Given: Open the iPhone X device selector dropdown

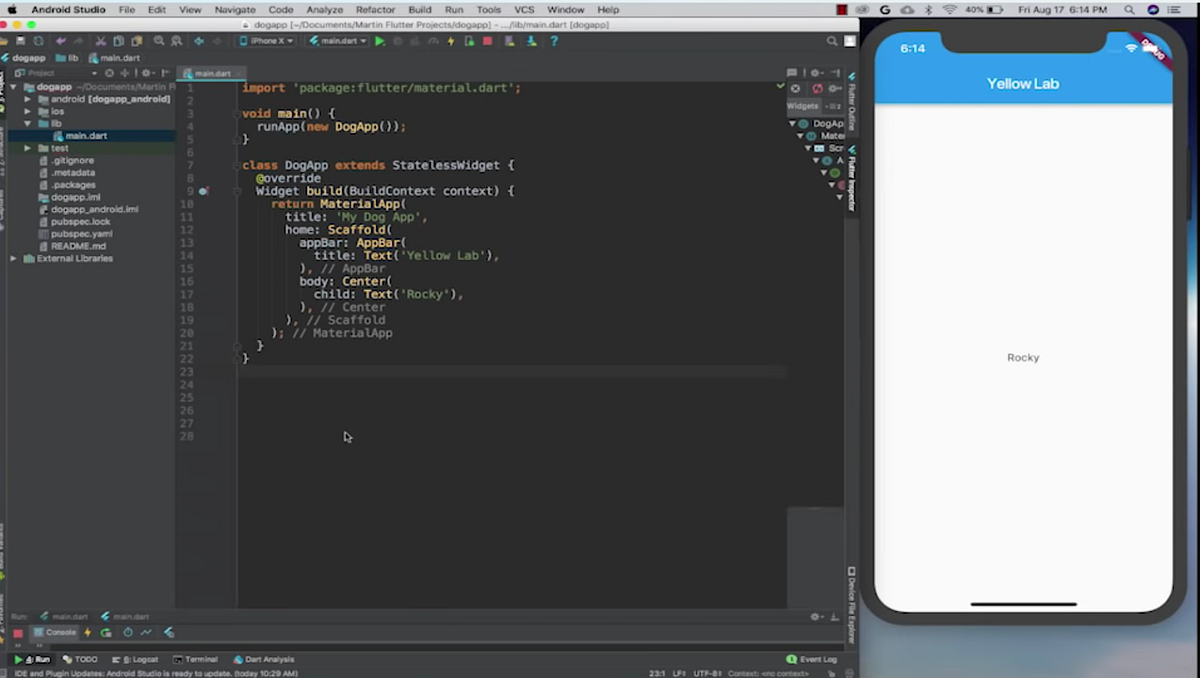Looking at the screenshot, I should 265,41.
